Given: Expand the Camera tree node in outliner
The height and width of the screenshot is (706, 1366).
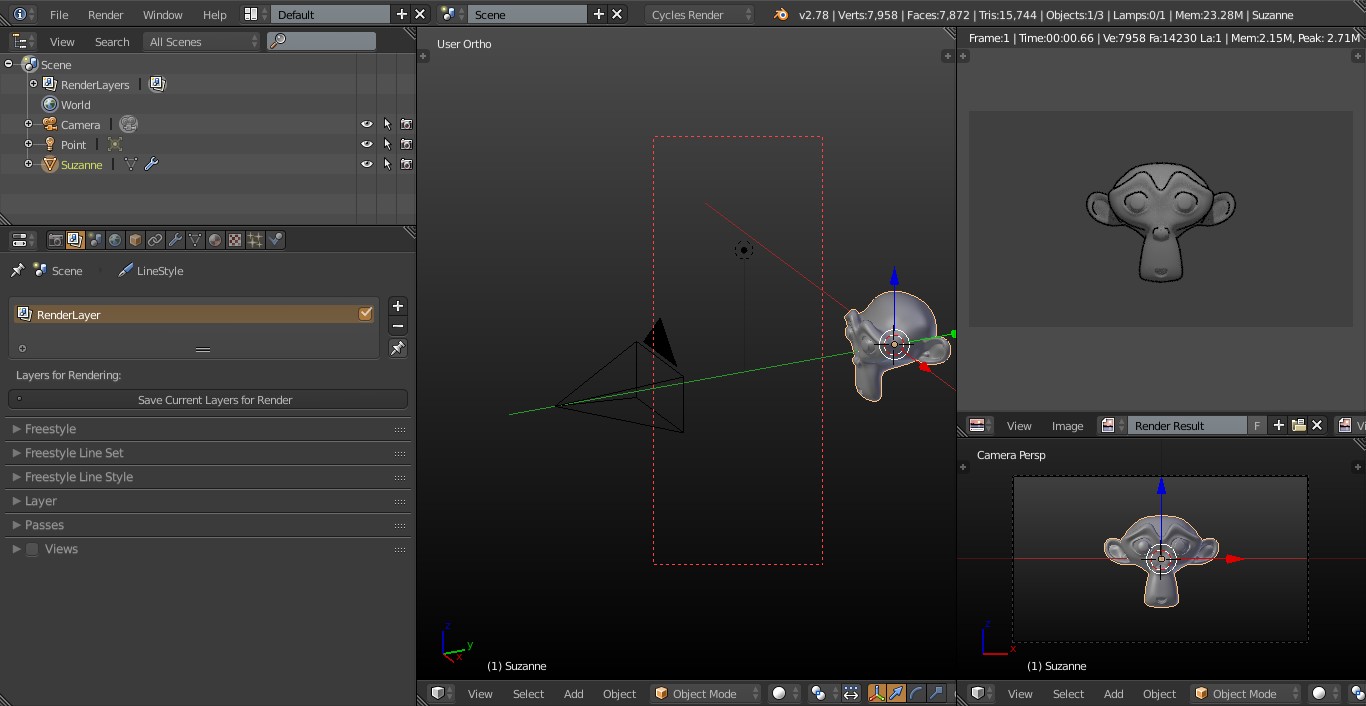Looking at the screenshot, I should coord(29,124).
